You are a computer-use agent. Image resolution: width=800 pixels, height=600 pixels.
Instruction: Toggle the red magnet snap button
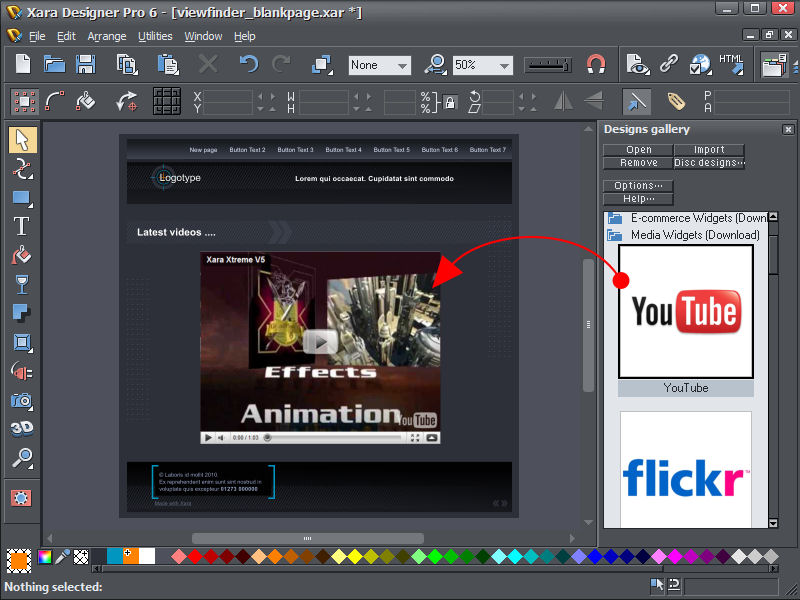pyautogui.click(x=596, y=65)
